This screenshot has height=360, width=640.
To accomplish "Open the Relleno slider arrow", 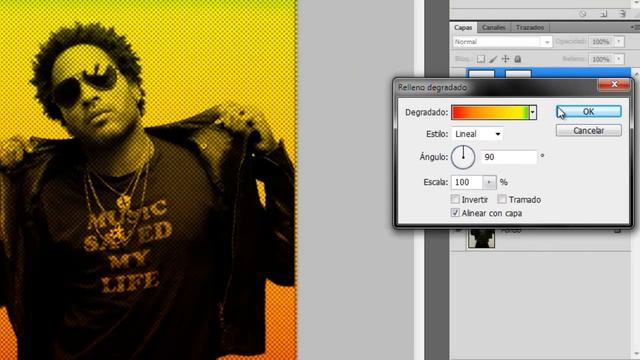I will (x=619, y=59).
